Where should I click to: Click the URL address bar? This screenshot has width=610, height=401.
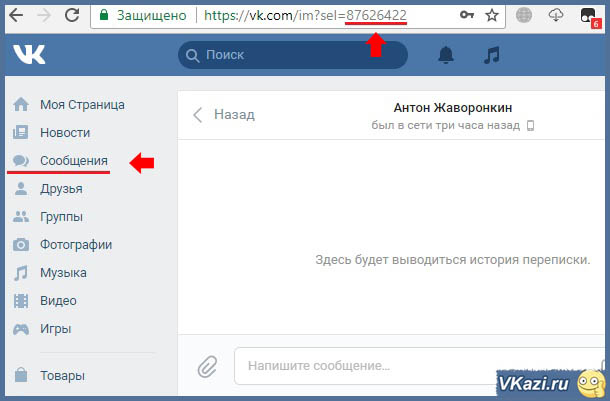[x=298, y=16]
